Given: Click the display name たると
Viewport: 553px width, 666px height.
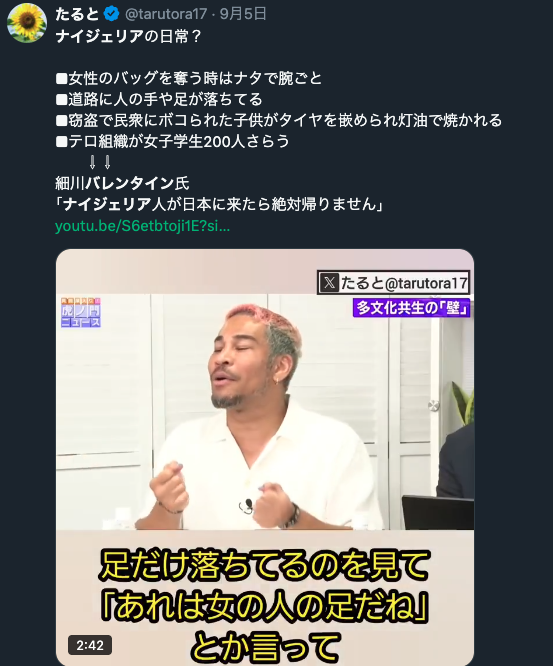Looking at the screenshot, I should [77, 14].
